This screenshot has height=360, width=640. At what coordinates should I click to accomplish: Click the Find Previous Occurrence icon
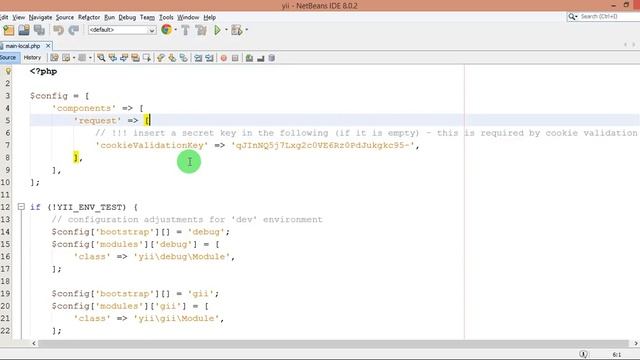tap(112, 58)
